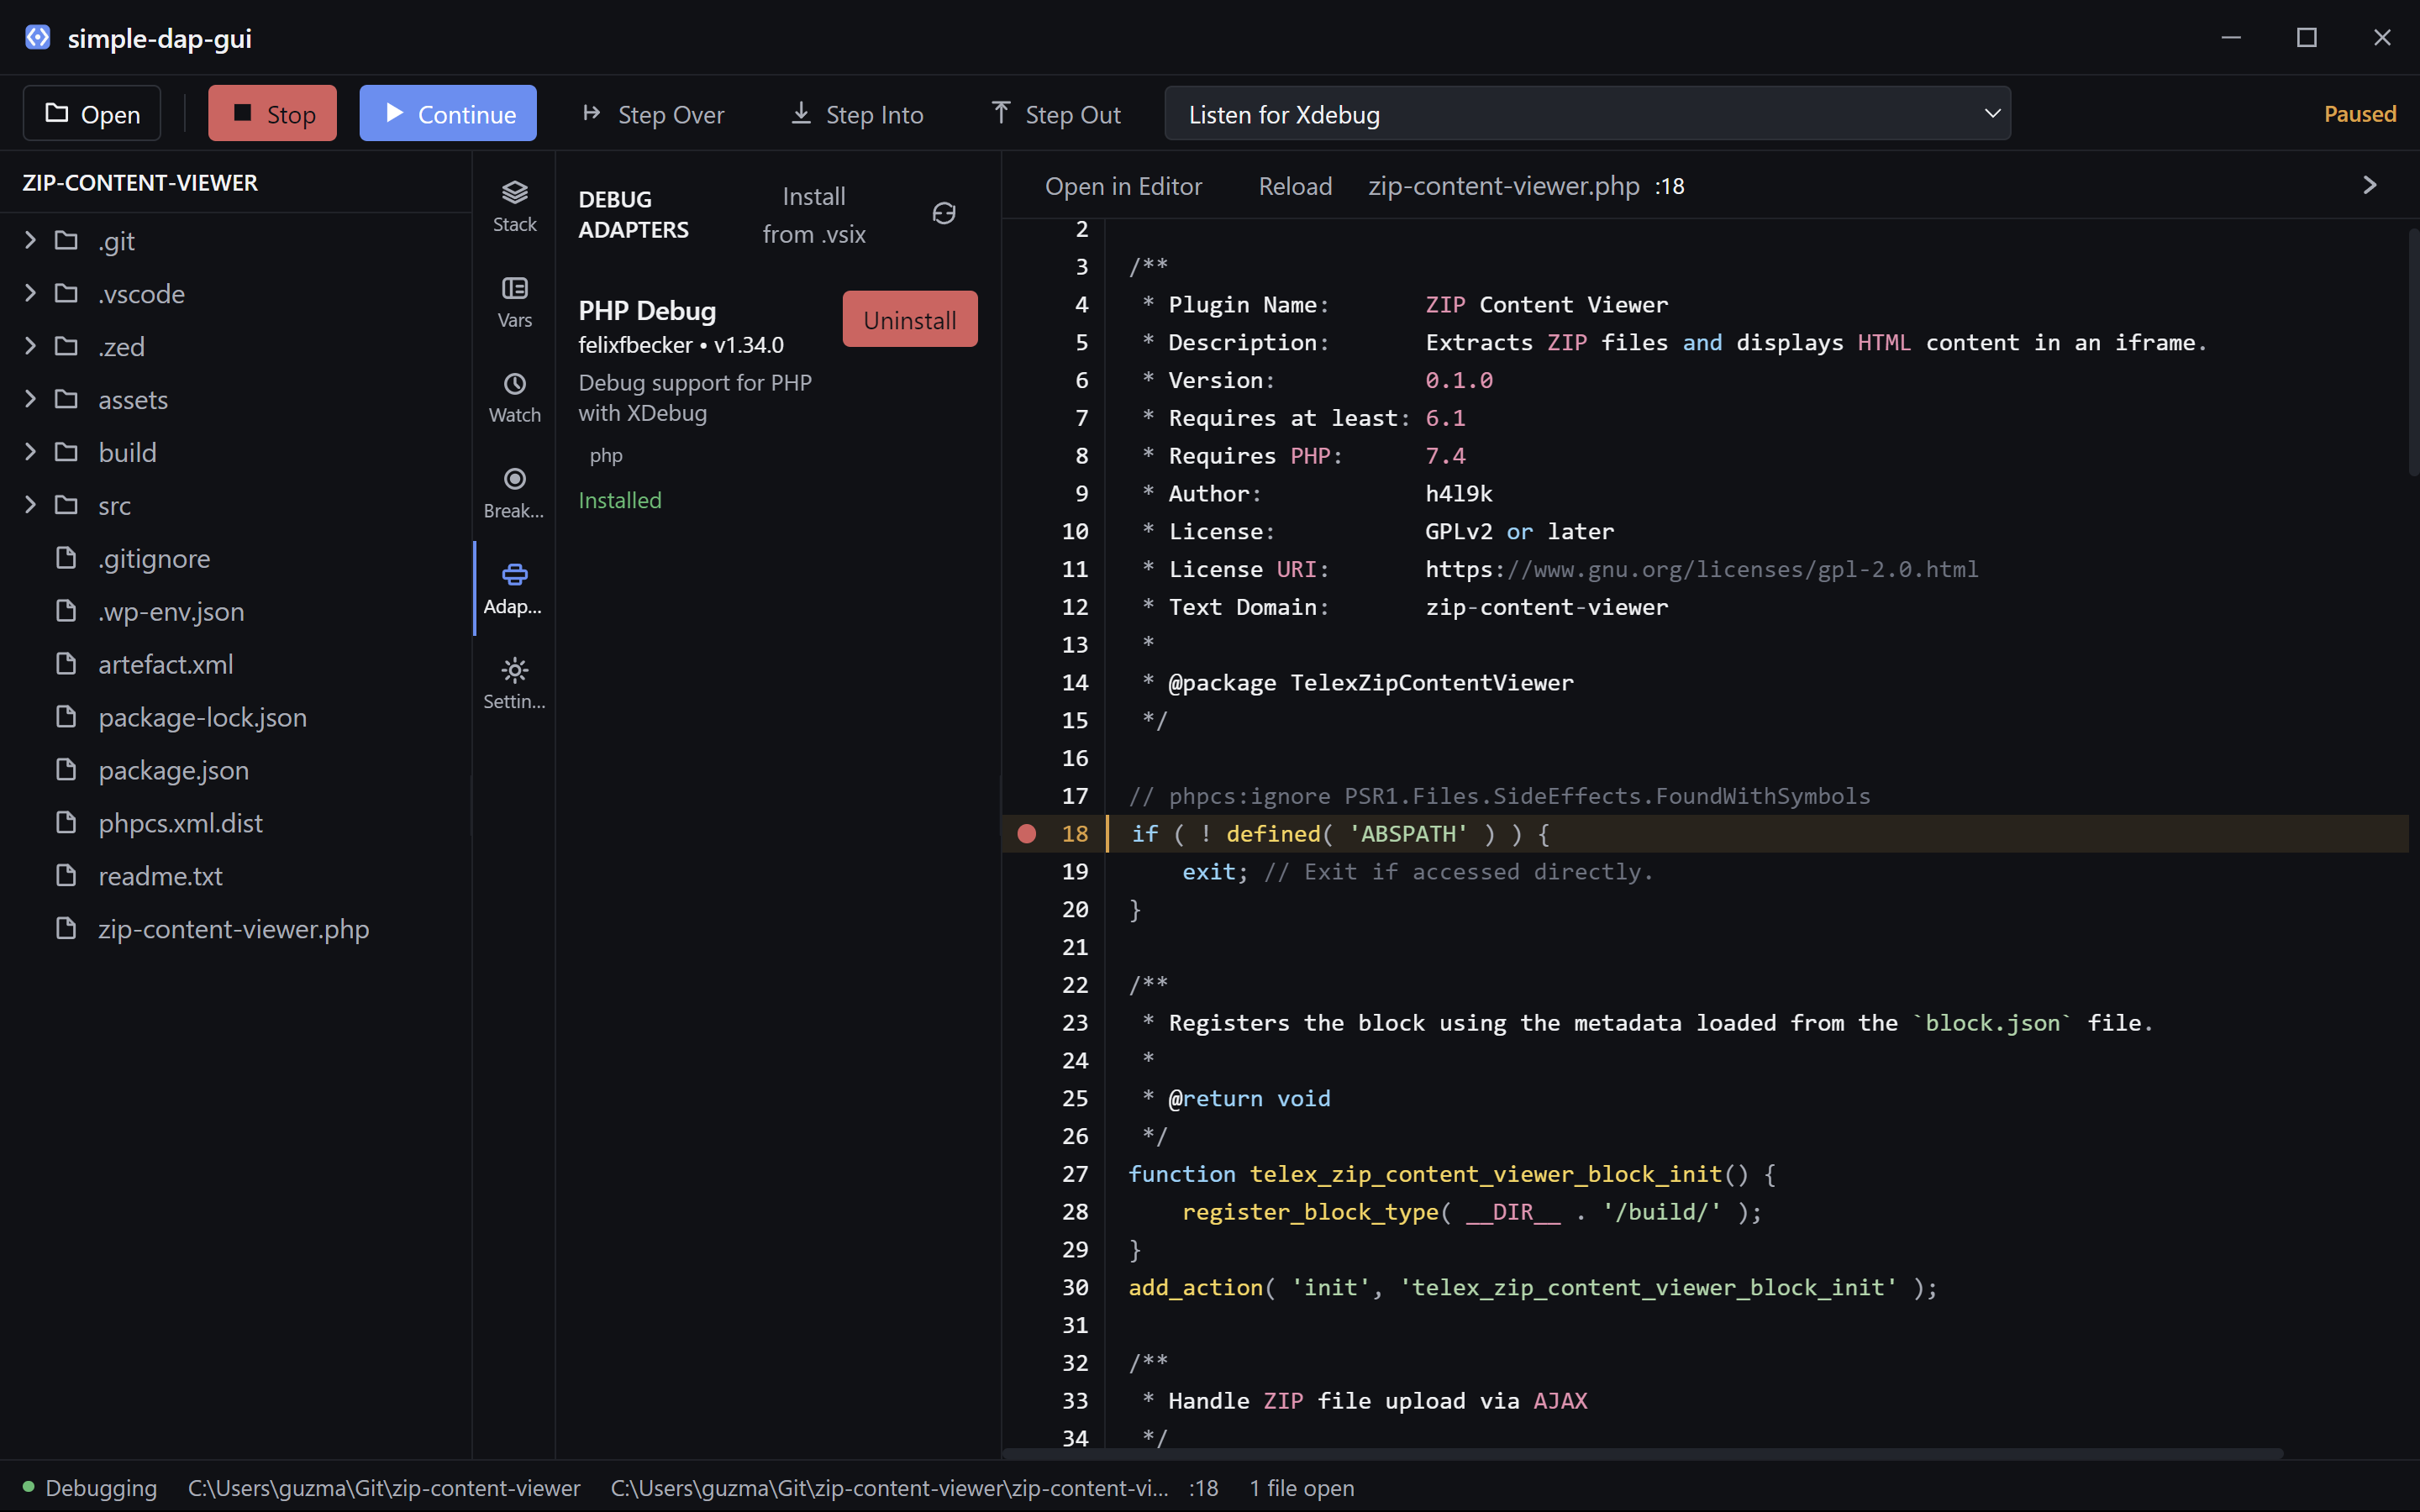Expand the .zed folder
The width and height of the screenshot is (2420, 1512).
click(30, 346)
